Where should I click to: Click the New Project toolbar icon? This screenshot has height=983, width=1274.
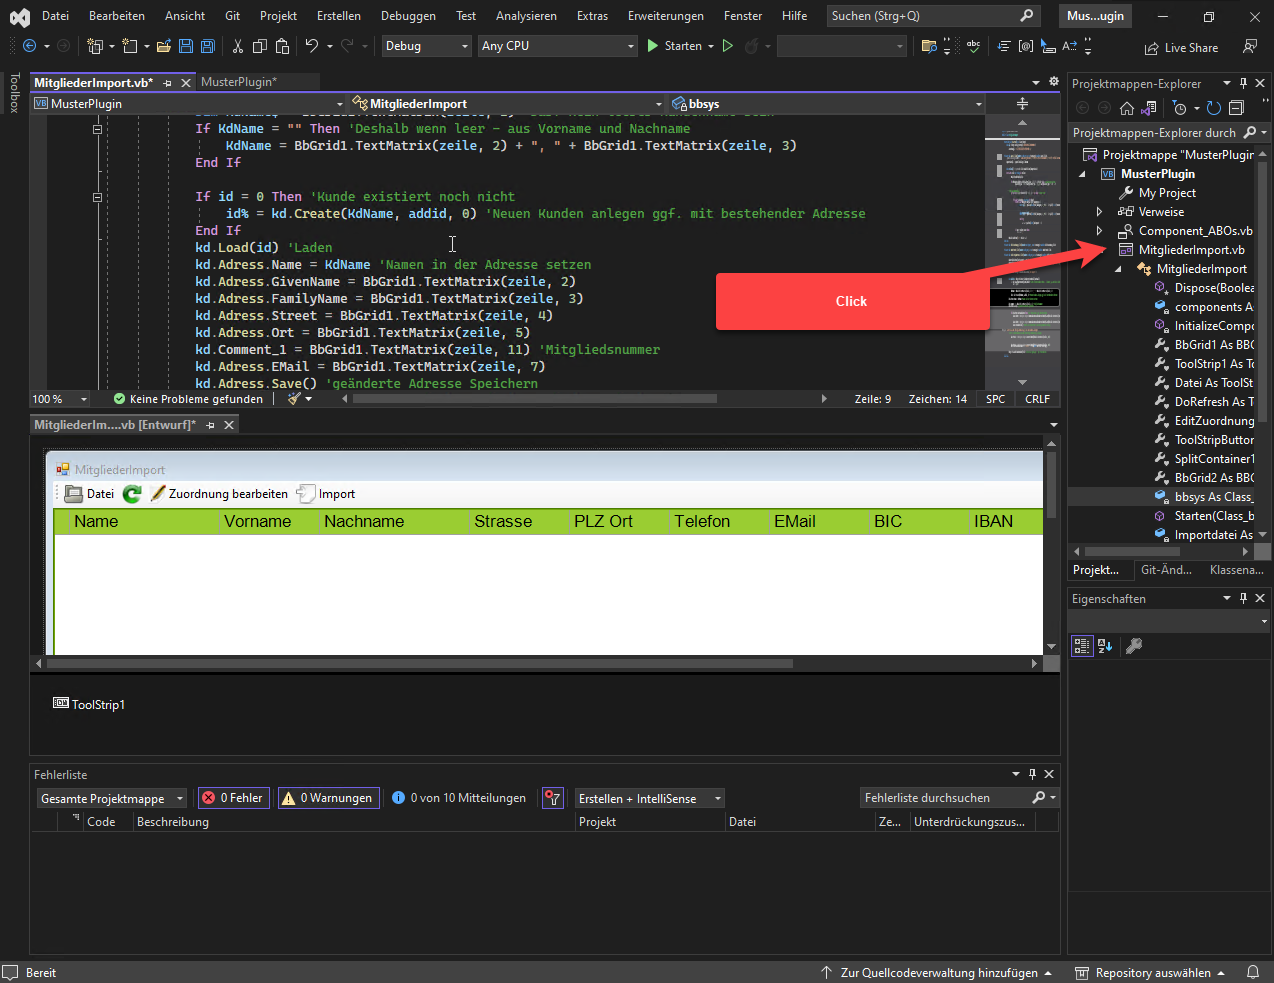[x=95, y=46]
